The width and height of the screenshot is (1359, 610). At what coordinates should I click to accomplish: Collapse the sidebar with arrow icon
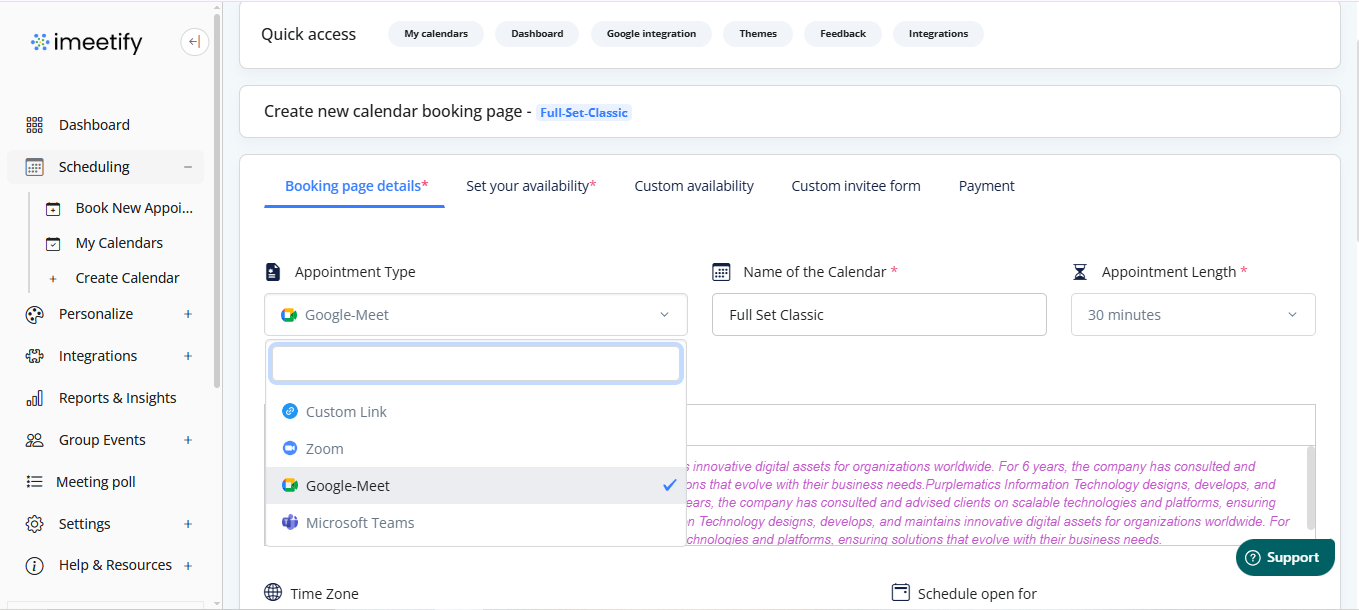click(194, 42)
